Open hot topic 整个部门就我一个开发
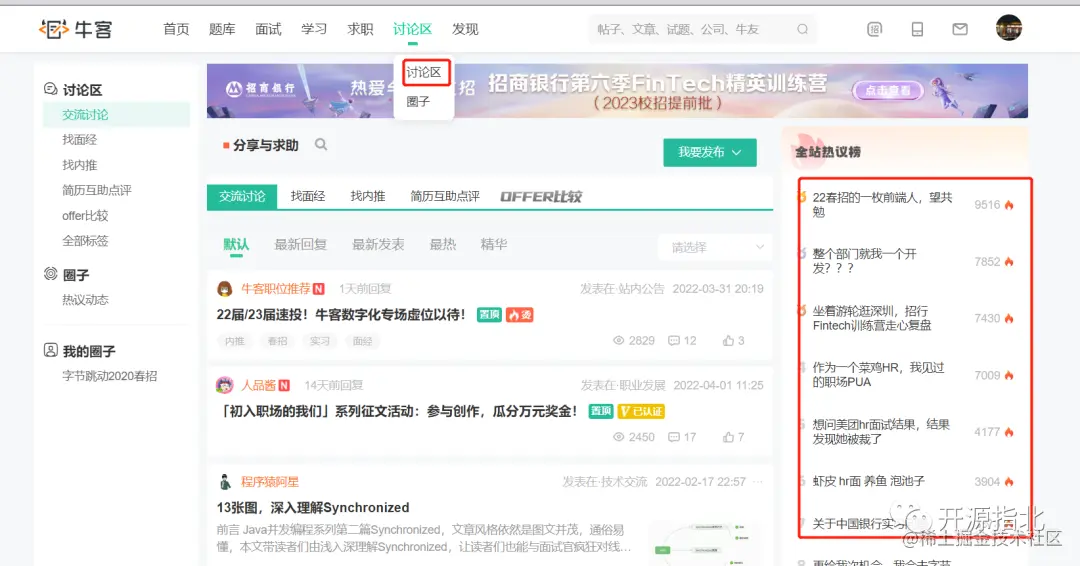The image size is (1080, 566). point(864,261)
